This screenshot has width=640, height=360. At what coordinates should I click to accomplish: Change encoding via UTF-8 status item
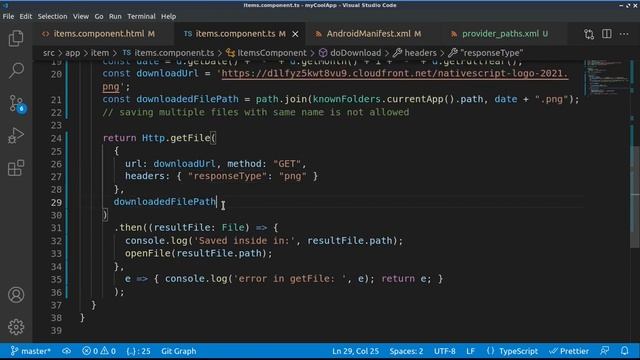point(444,351)
